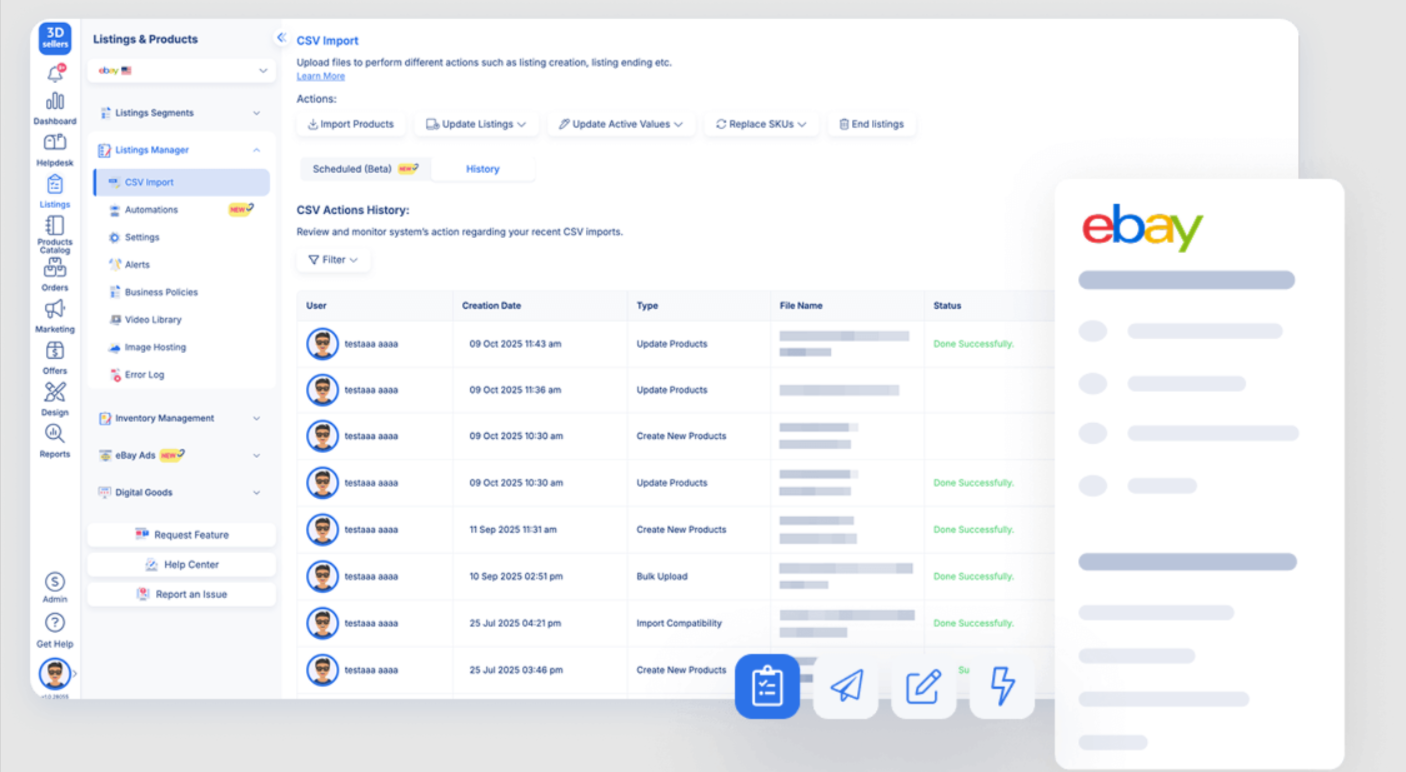Open the eBay marketplace selector

pyautogui.click(x=181, y=71)
